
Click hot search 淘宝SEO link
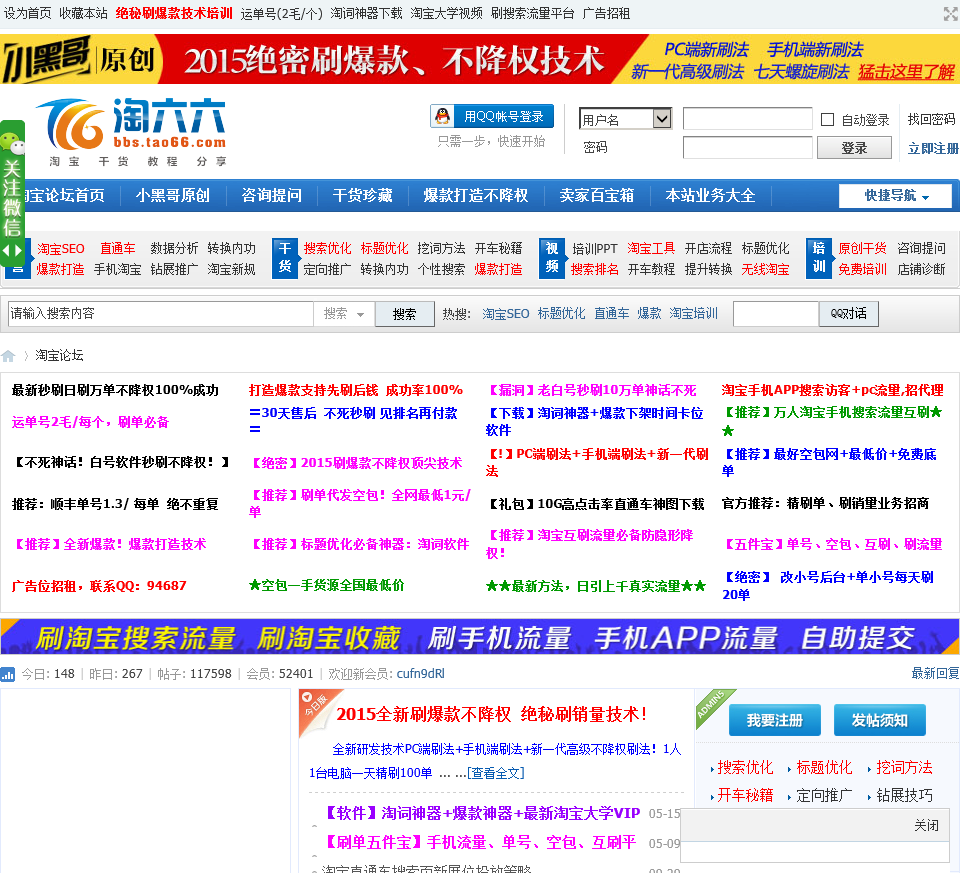(506, 314)
